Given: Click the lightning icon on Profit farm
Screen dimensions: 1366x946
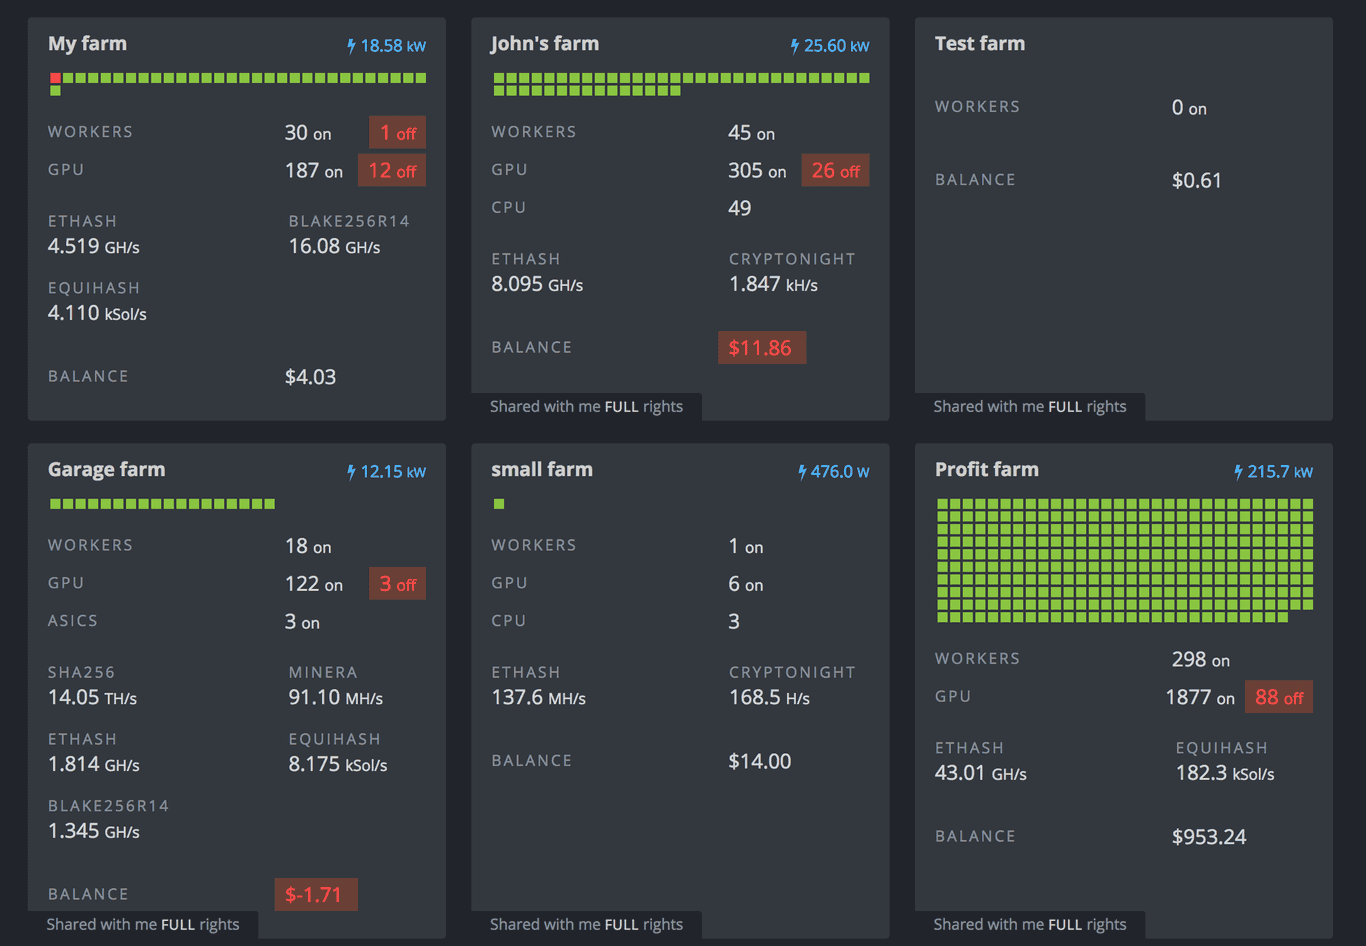Looking at the screenshot, I should pyautogui.click(x=1238, y=470).
